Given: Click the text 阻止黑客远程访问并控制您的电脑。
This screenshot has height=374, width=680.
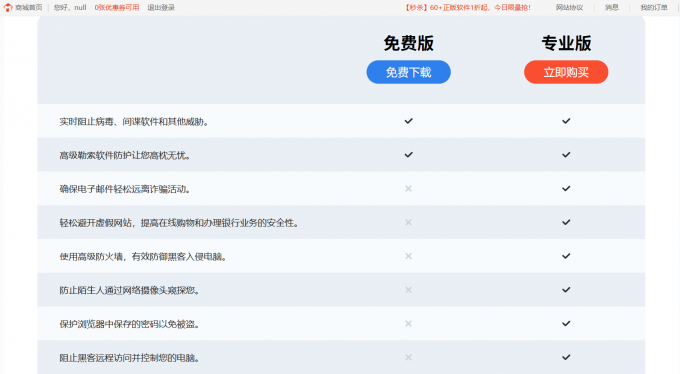Looking at the screenshot, I should (130, 358).
